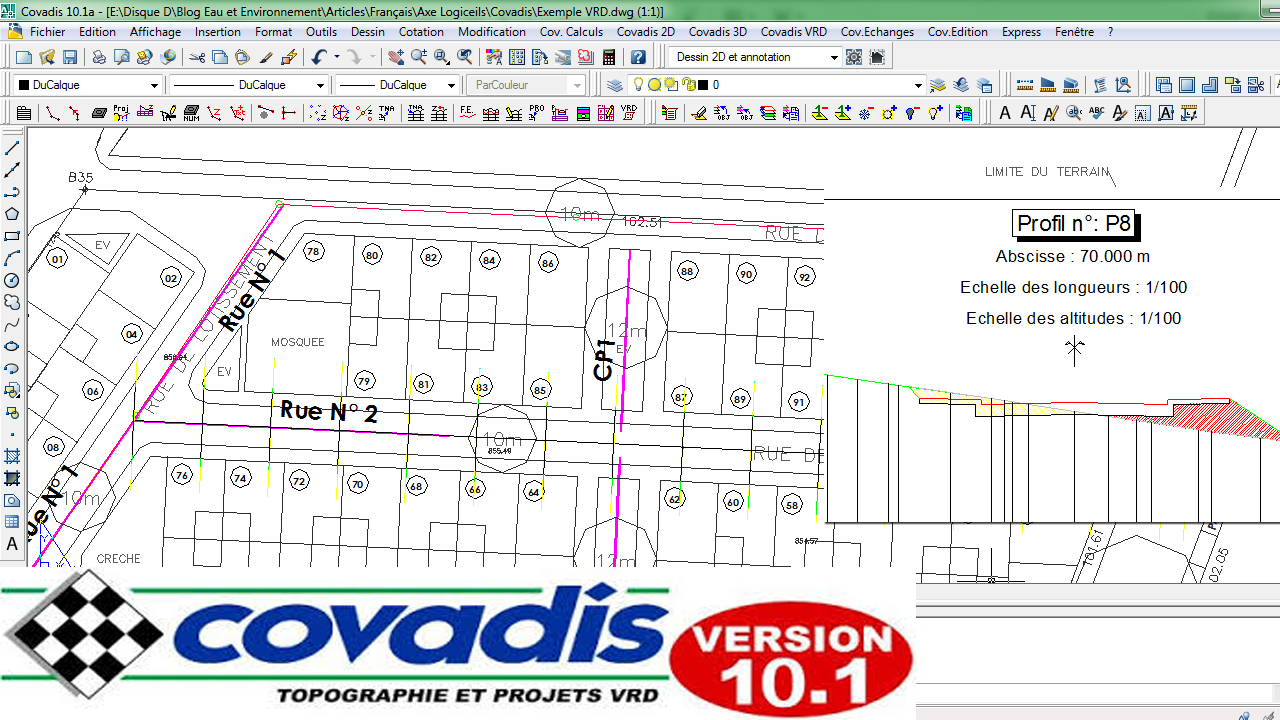
Task: Click the F.E. icon in the Covadis toolbar
Action: (x=466, y=112)
